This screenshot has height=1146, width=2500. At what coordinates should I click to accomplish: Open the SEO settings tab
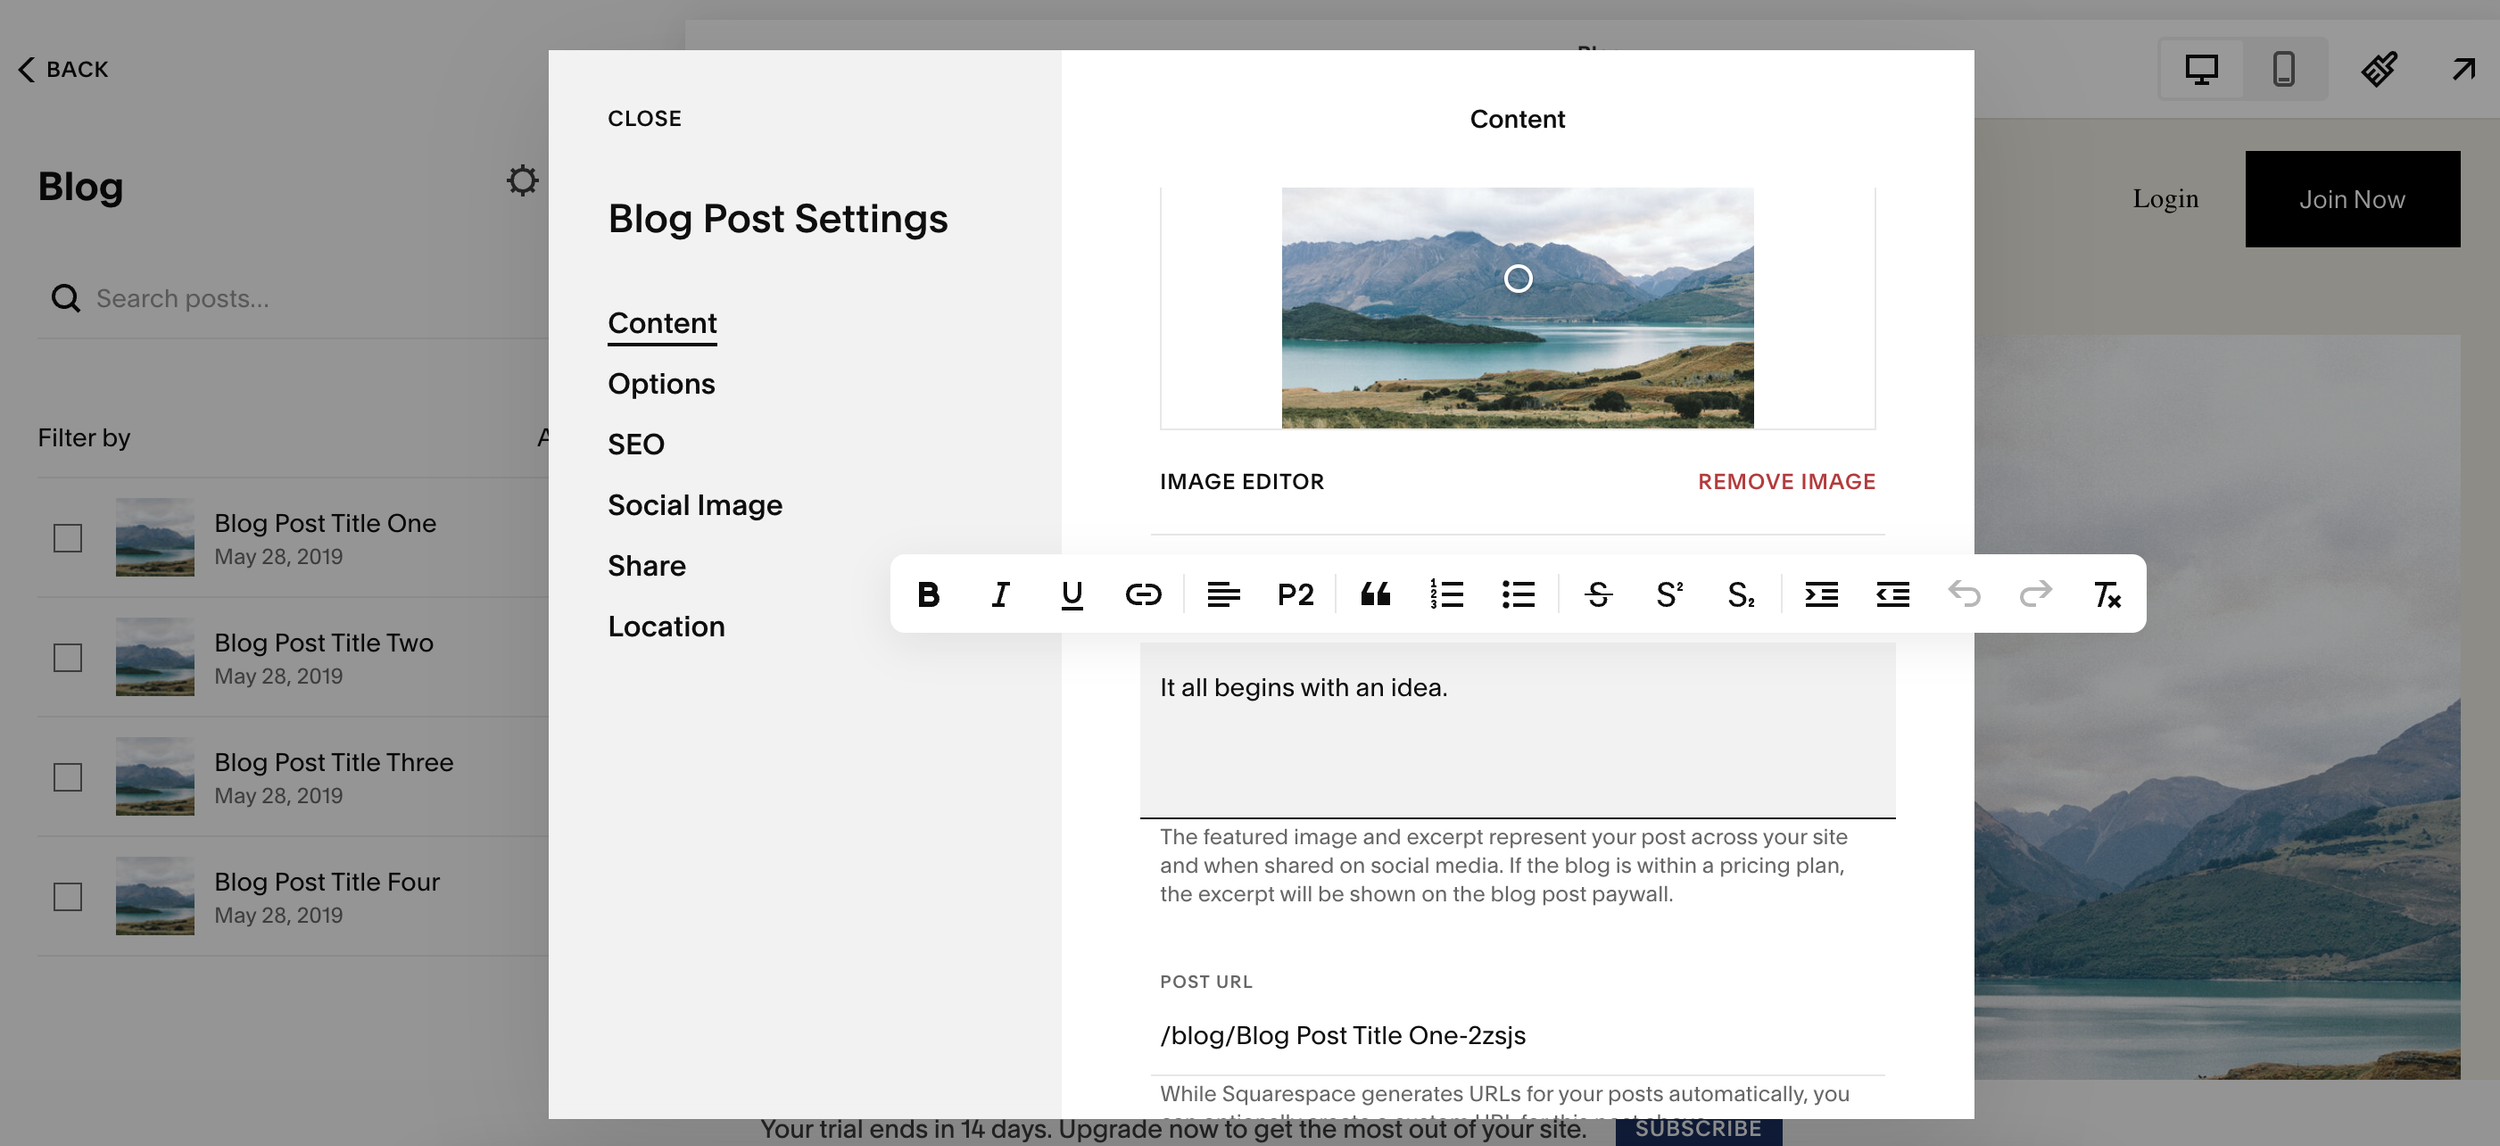(x=636, y=444)
